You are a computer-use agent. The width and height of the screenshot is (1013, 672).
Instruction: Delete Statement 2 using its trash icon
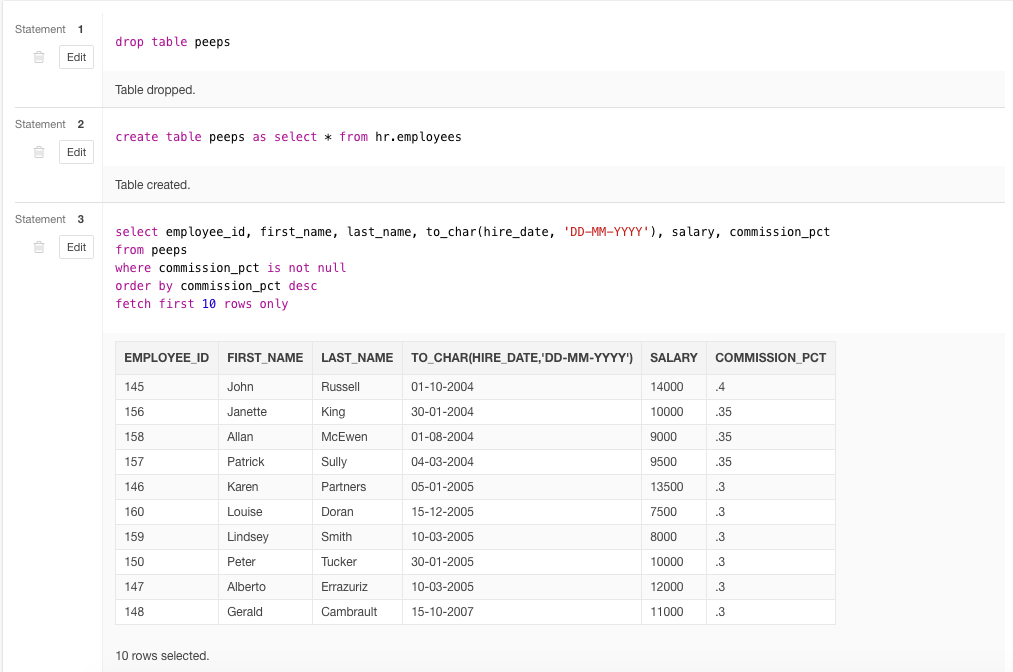(x=39, y=152)
